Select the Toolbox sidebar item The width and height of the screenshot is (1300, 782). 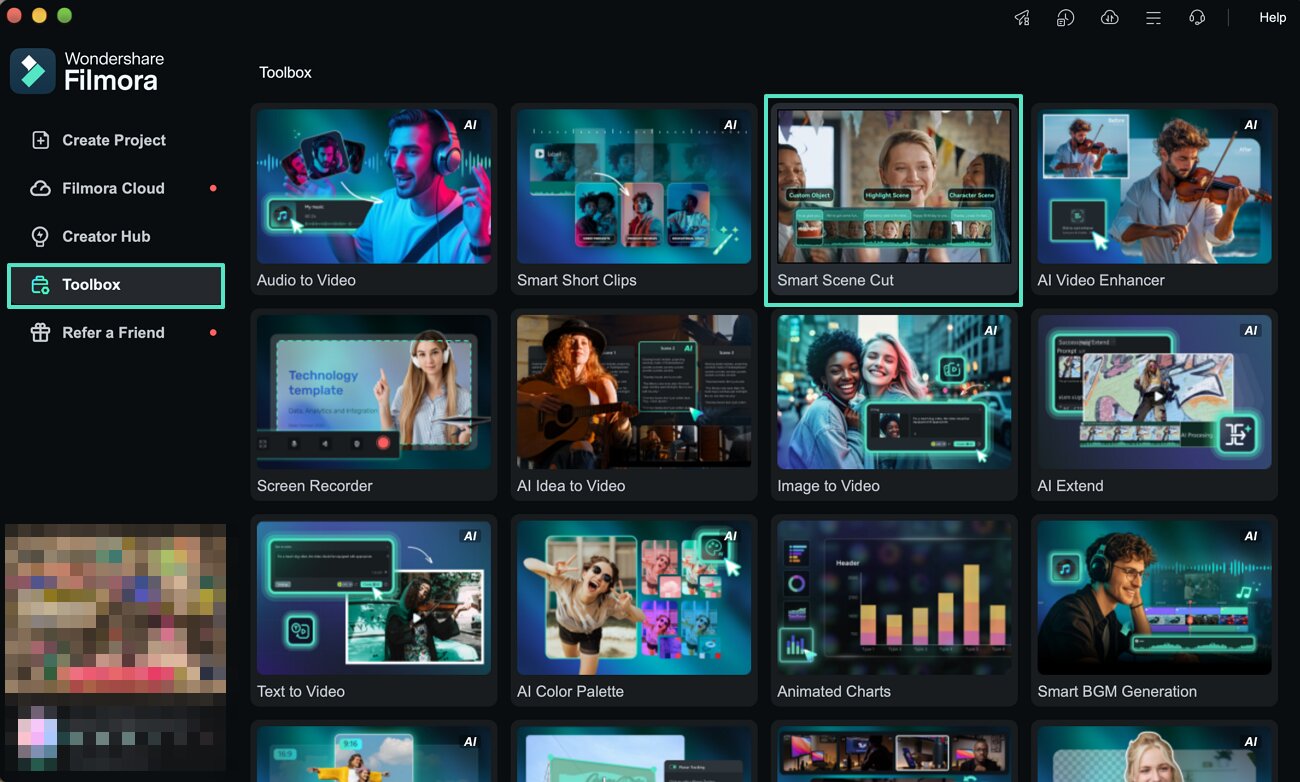pyautogui.click(x=115, y=285)
